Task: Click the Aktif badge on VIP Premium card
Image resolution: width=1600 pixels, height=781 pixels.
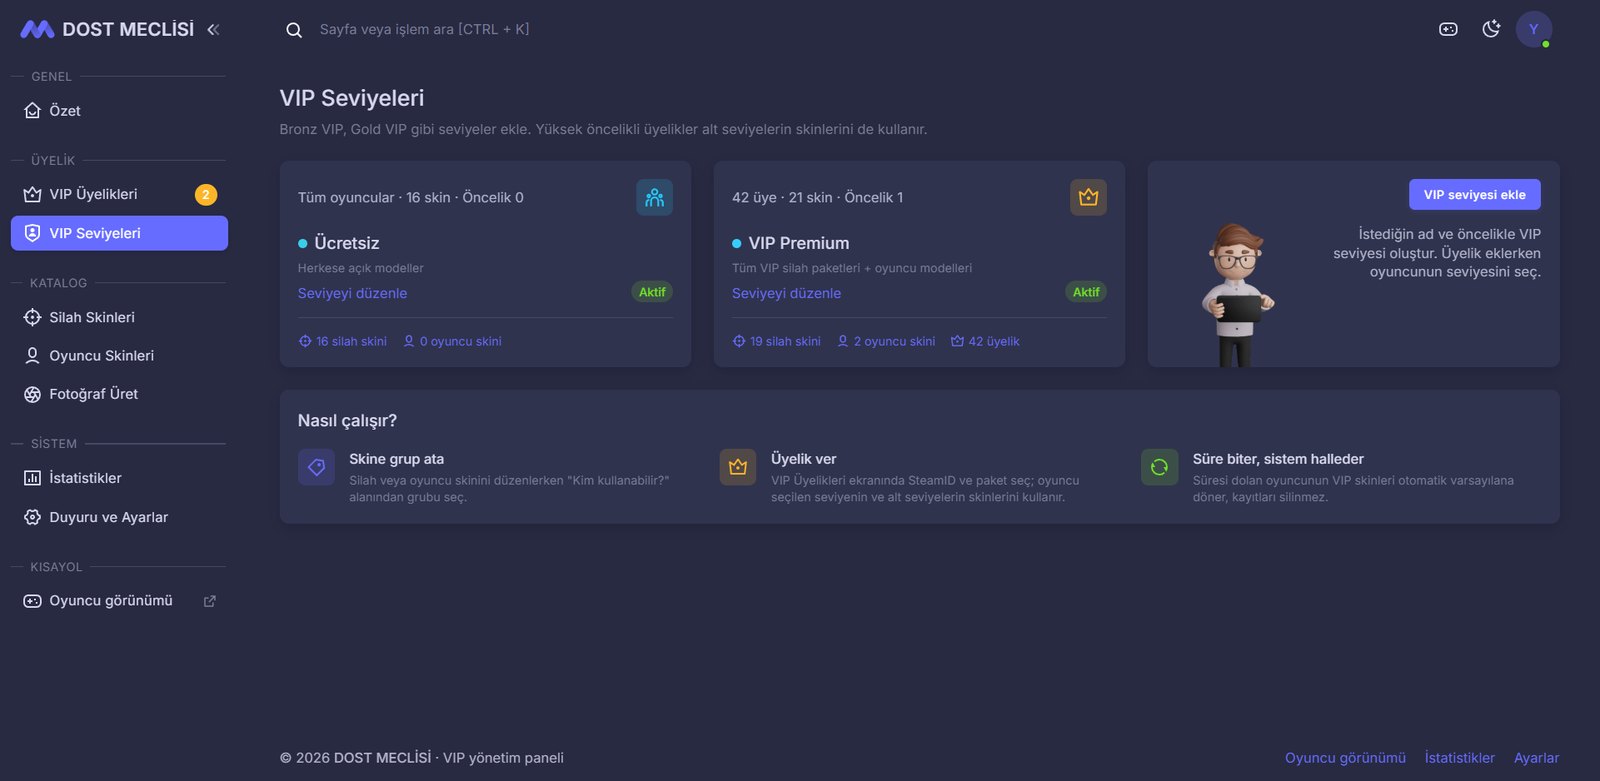Action: pyautogui.click(x=1086, y=292)
